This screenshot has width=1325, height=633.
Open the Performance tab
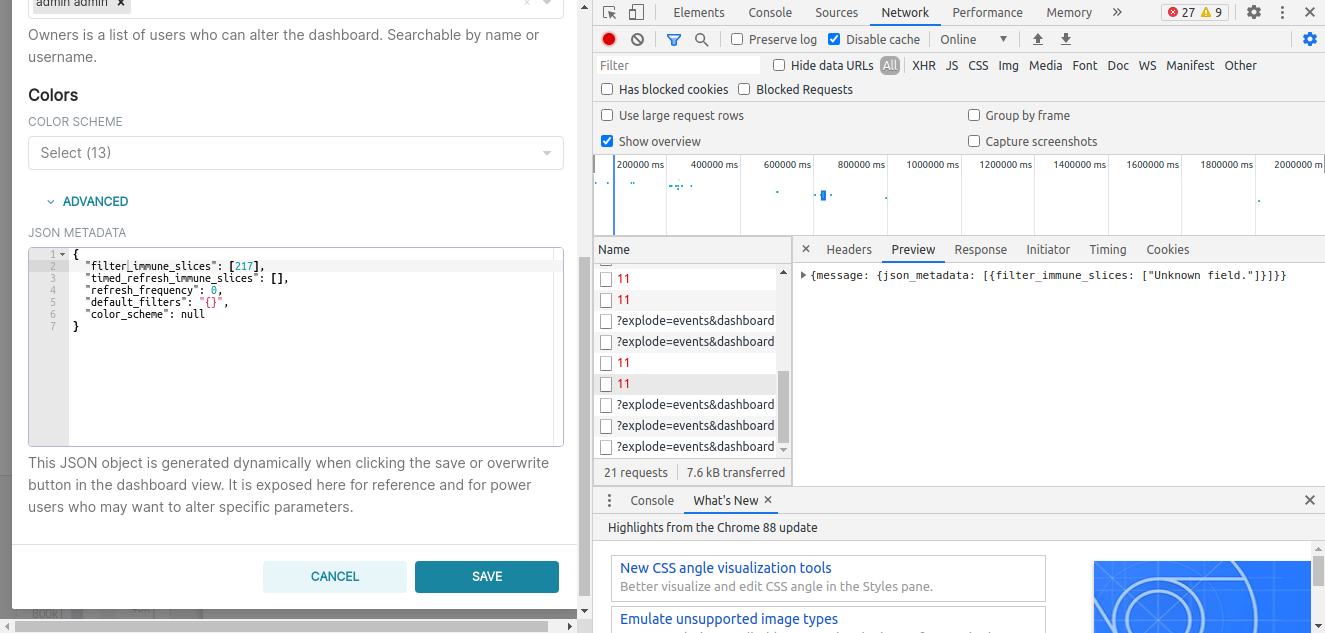[x=987, y=13]
